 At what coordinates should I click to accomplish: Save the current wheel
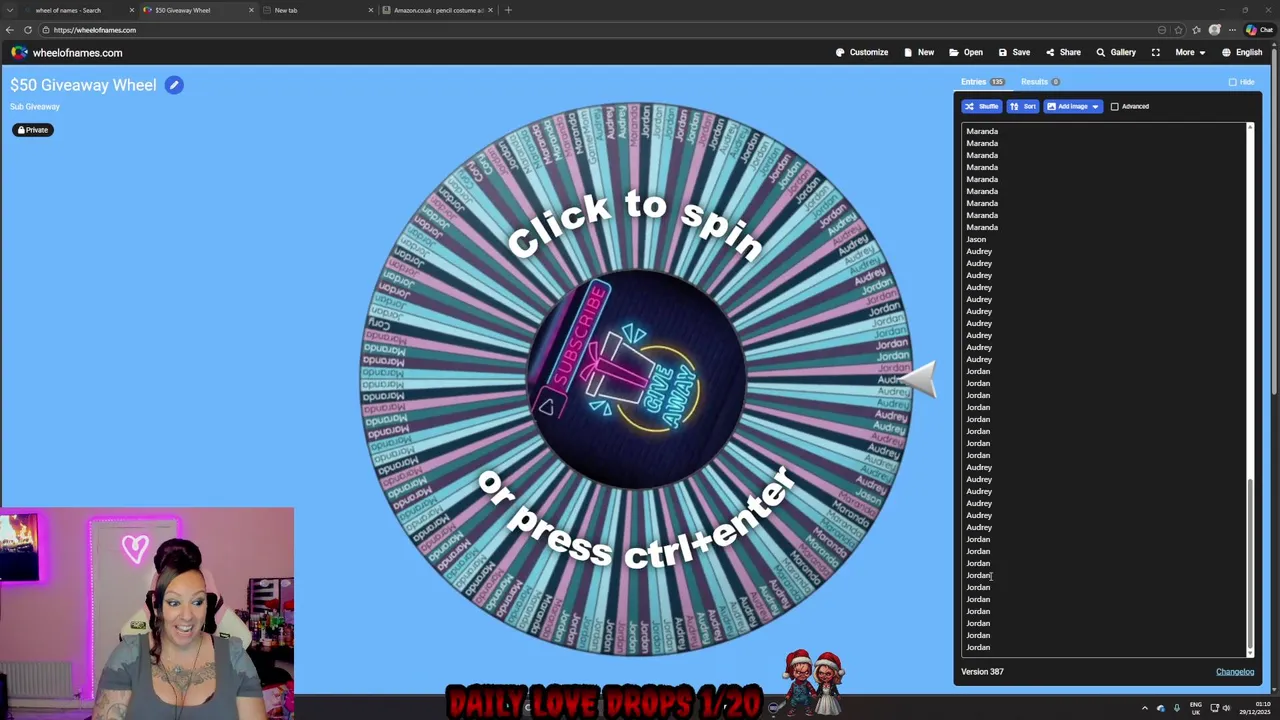(1014, 52)
